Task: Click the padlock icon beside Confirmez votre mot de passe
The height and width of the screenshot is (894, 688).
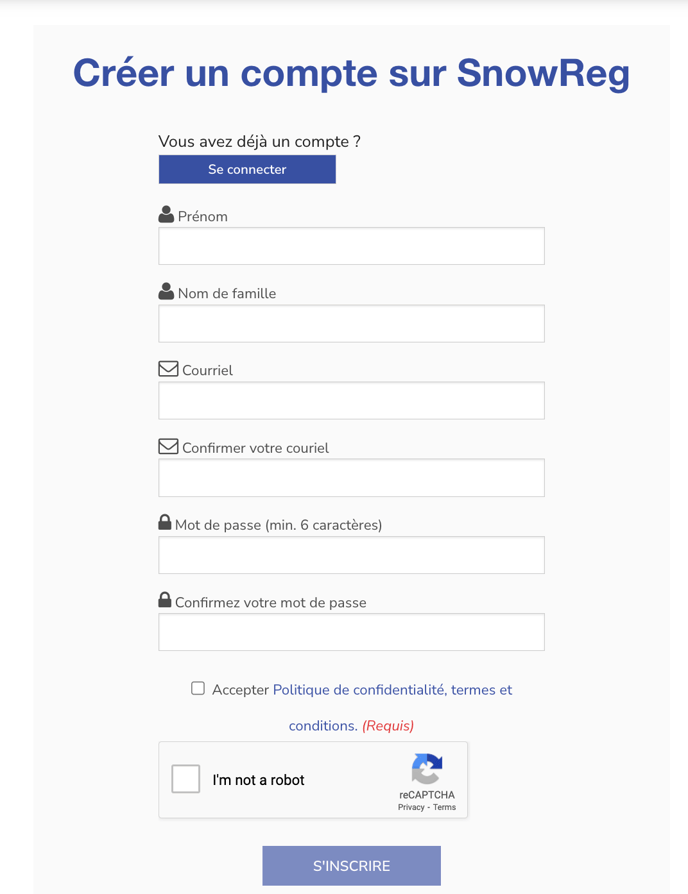Action: 165,600
